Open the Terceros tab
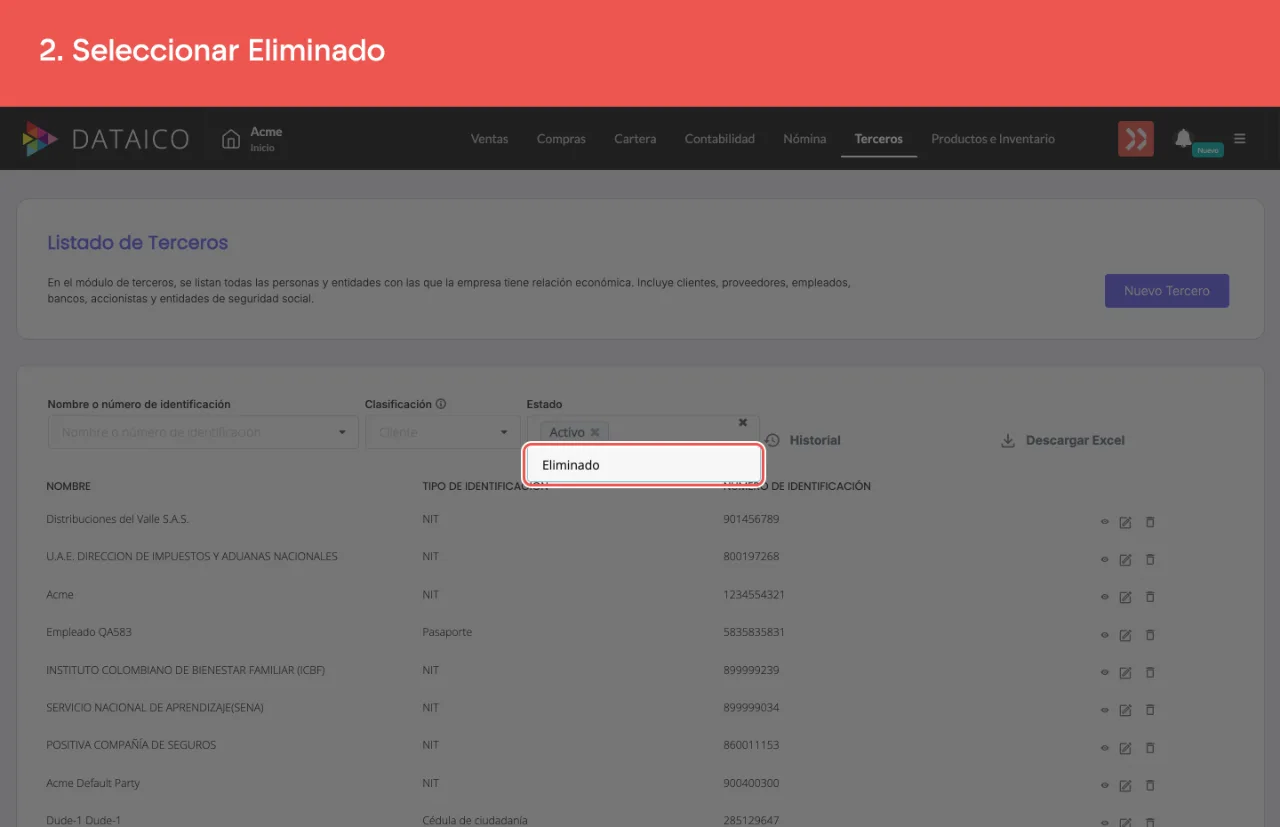The image size is (1280, 827). 879,139
